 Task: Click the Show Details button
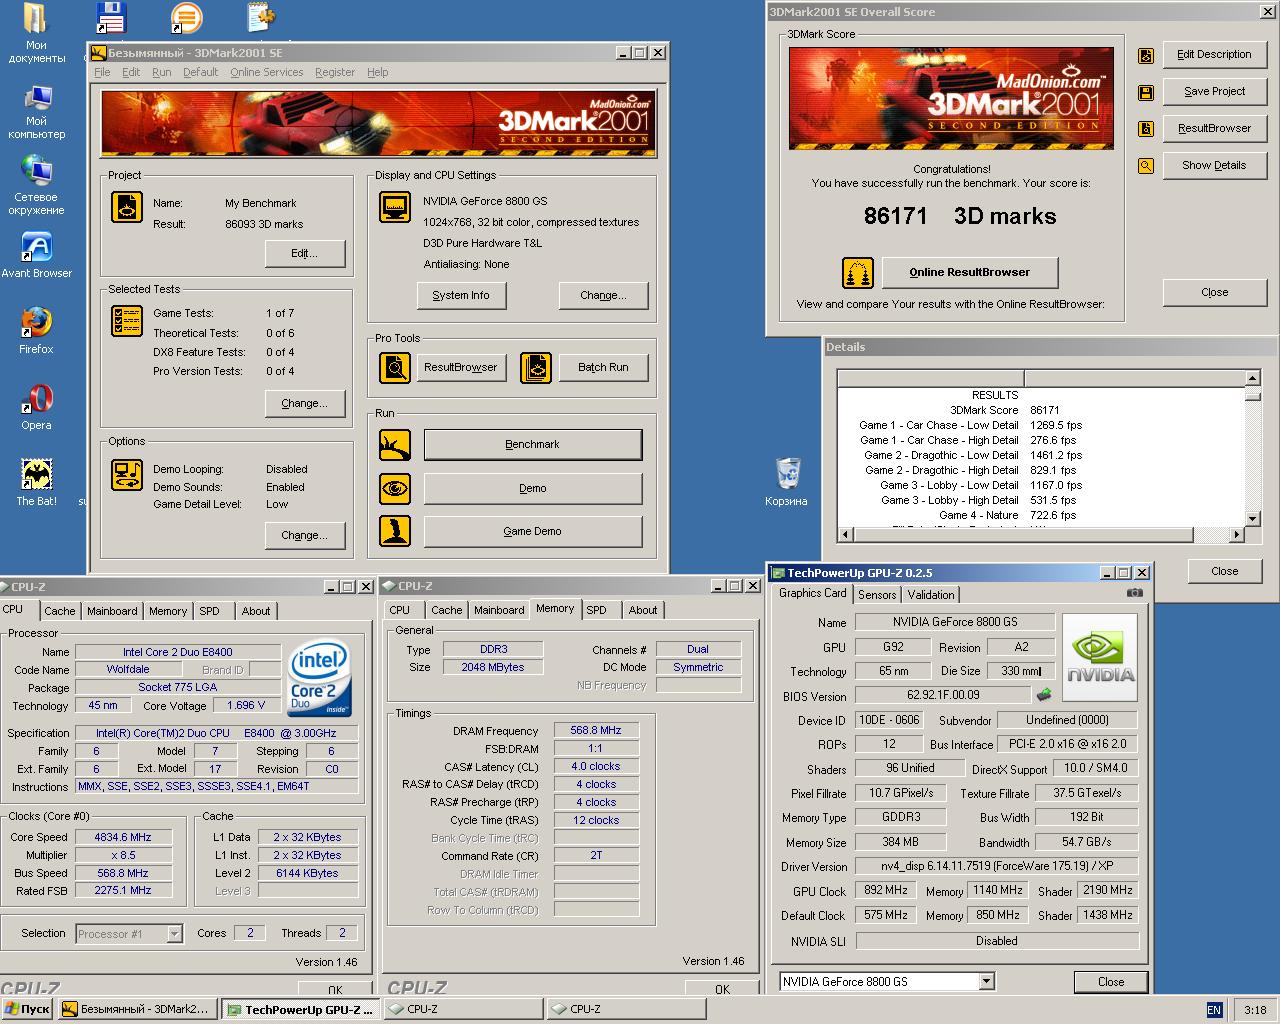(1214, 166)
